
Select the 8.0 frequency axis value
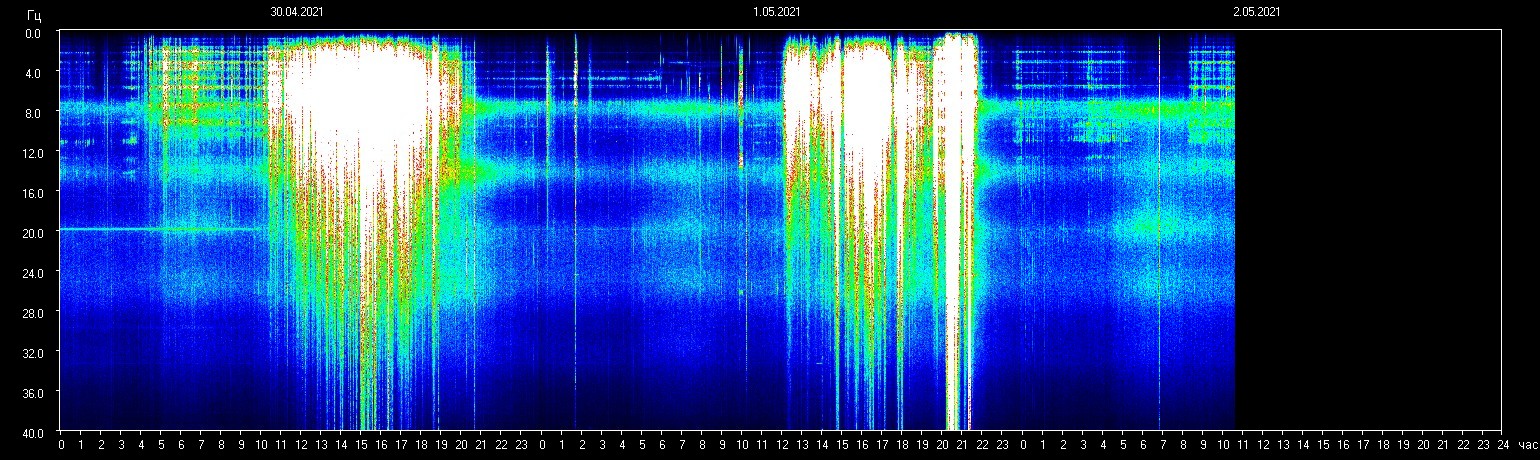point(33,113)
